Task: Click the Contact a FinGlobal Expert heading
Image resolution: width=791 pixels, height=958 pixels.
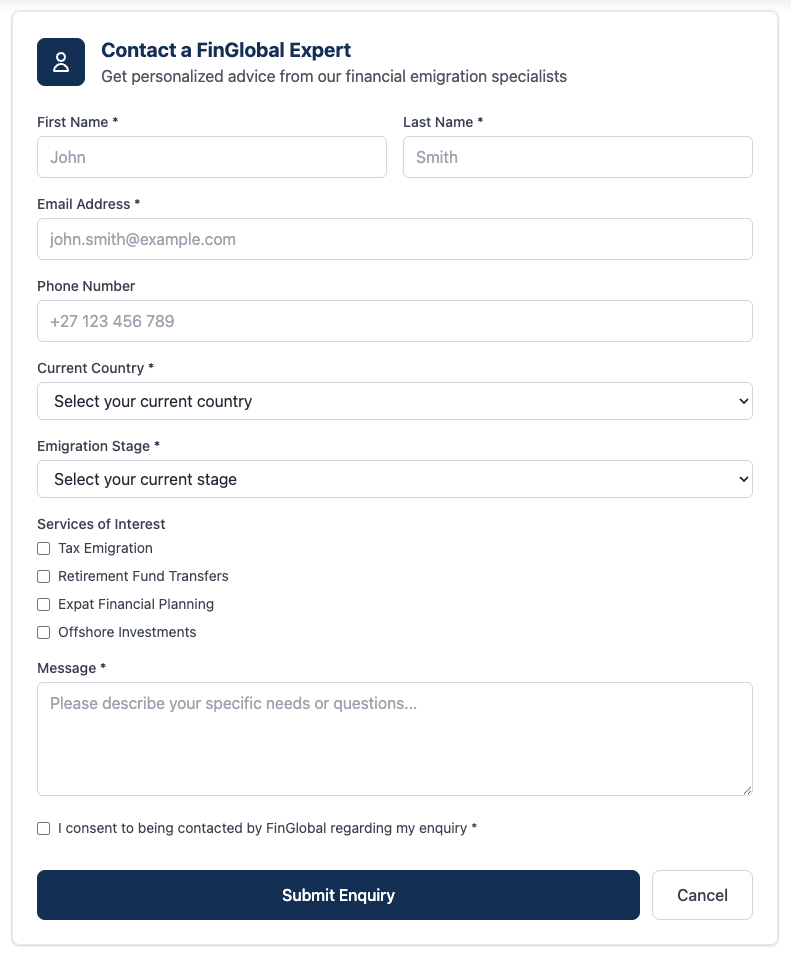Action: (225, 50)
